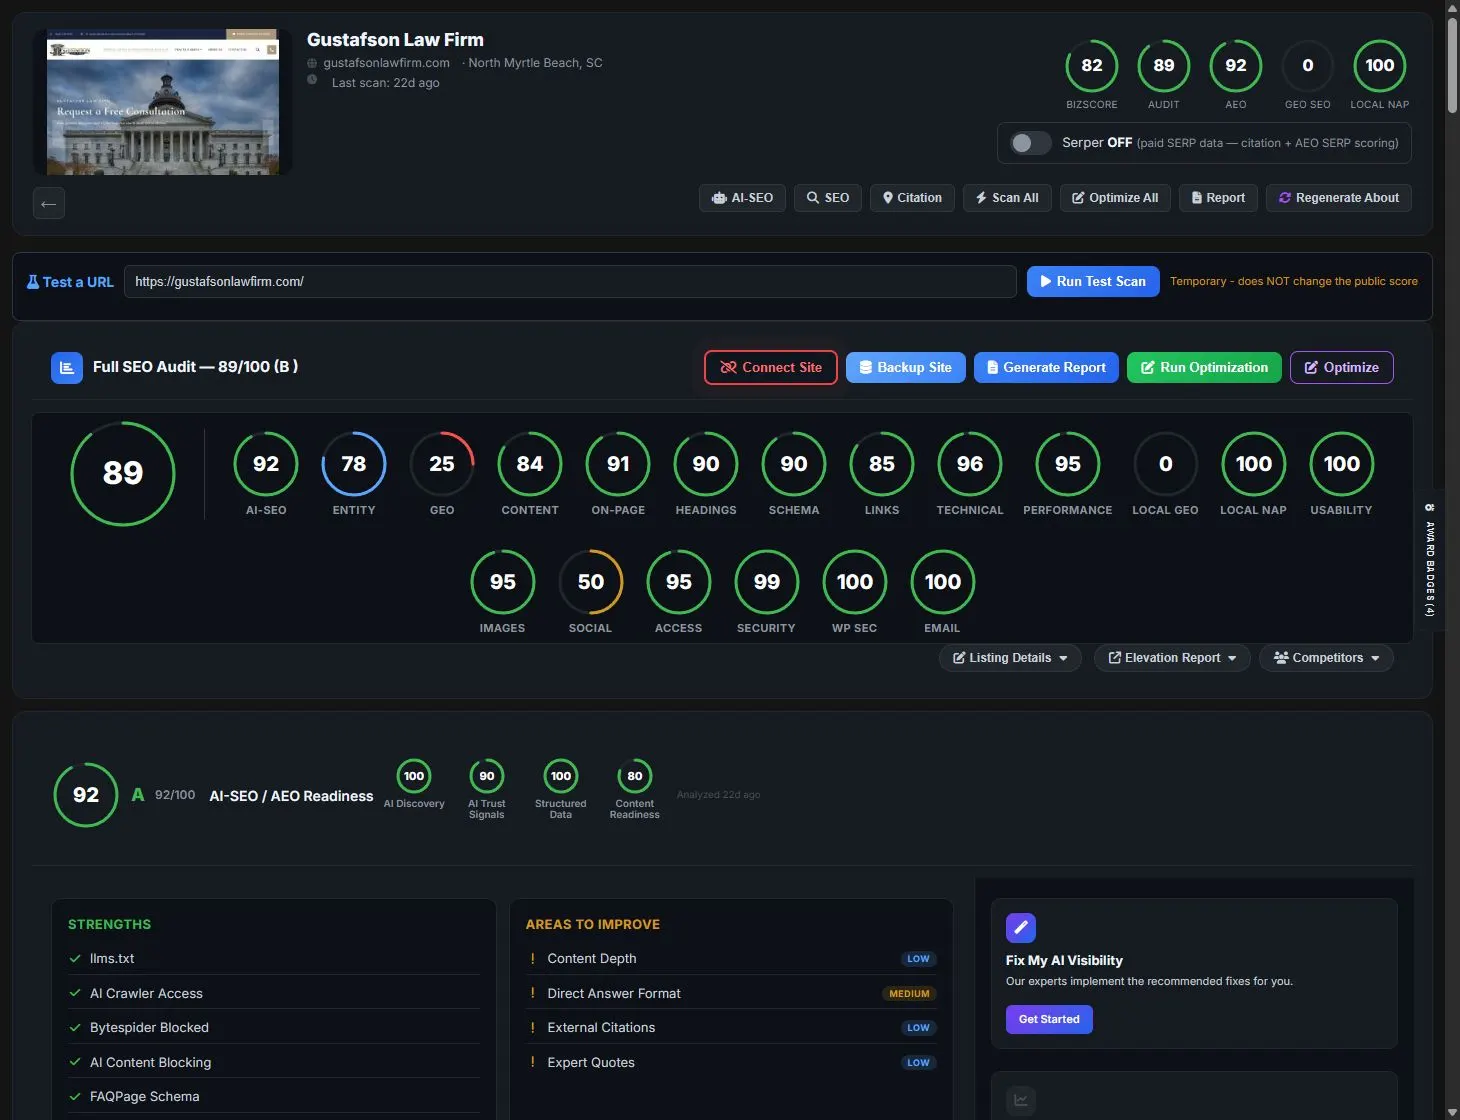The image size is (1460, 1120).
Task: Expand Elevation Report dropdown
Action: tap(1172, 658)
